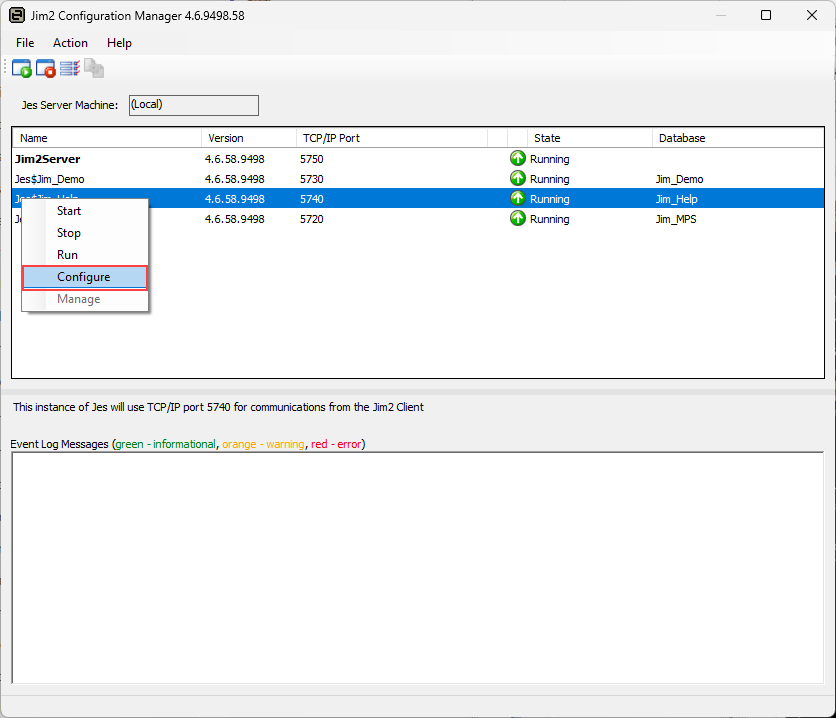Sort by the Database column header
This screenshot has height=718, width=836.
(x=738, y=138)
